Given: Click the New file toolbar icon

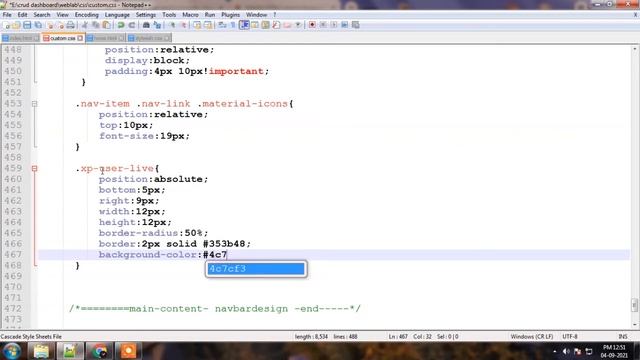Looking at the screenshot, I should (x=7, y=25).
